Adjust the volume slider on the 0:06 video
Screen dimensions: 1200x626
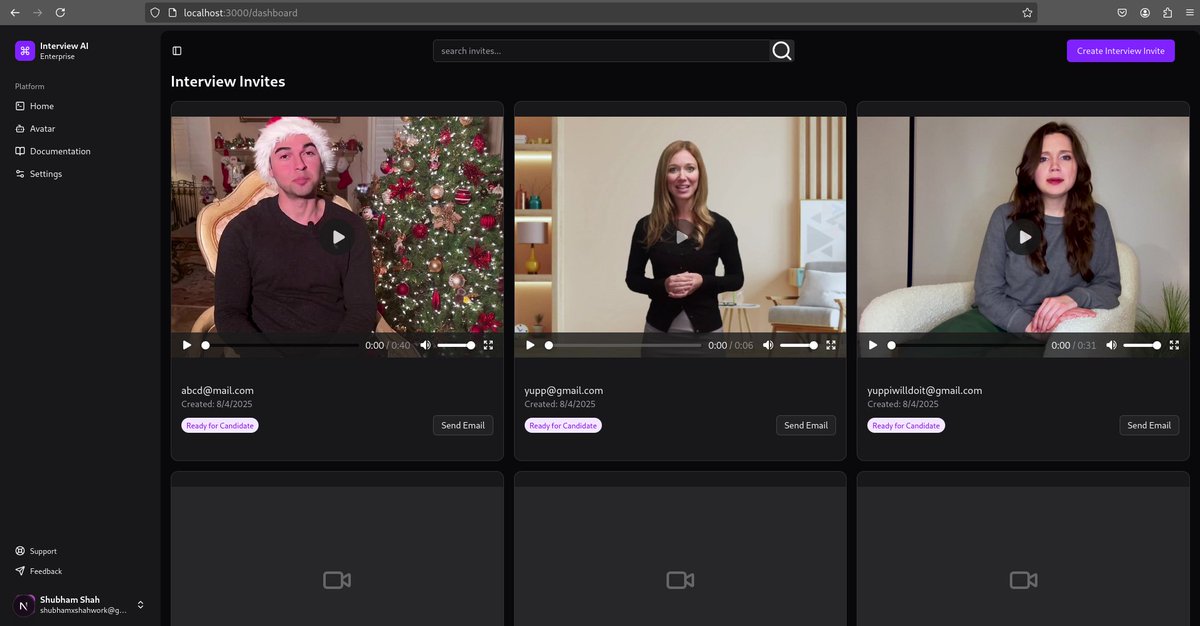(799, 345)
